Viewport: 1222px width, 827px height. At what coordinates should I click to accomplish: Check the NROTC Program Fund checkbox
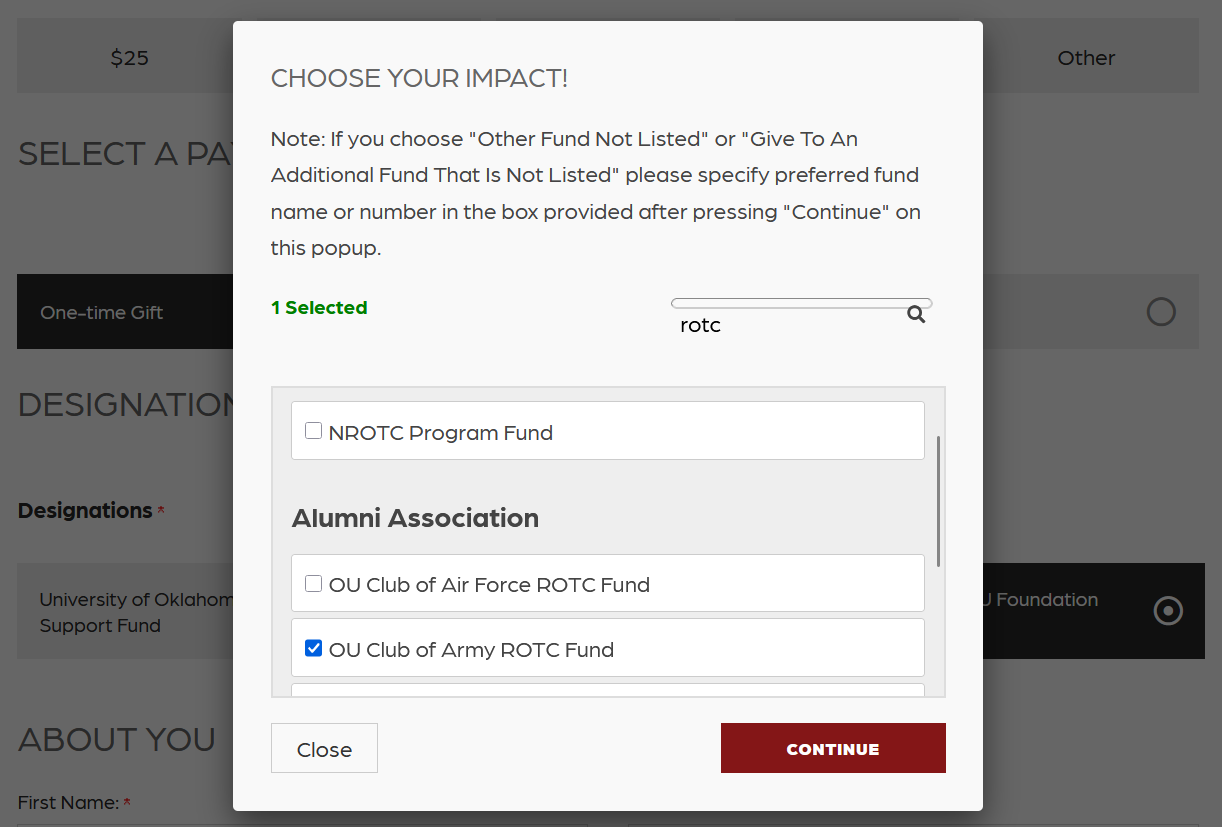tap(313, 432)
